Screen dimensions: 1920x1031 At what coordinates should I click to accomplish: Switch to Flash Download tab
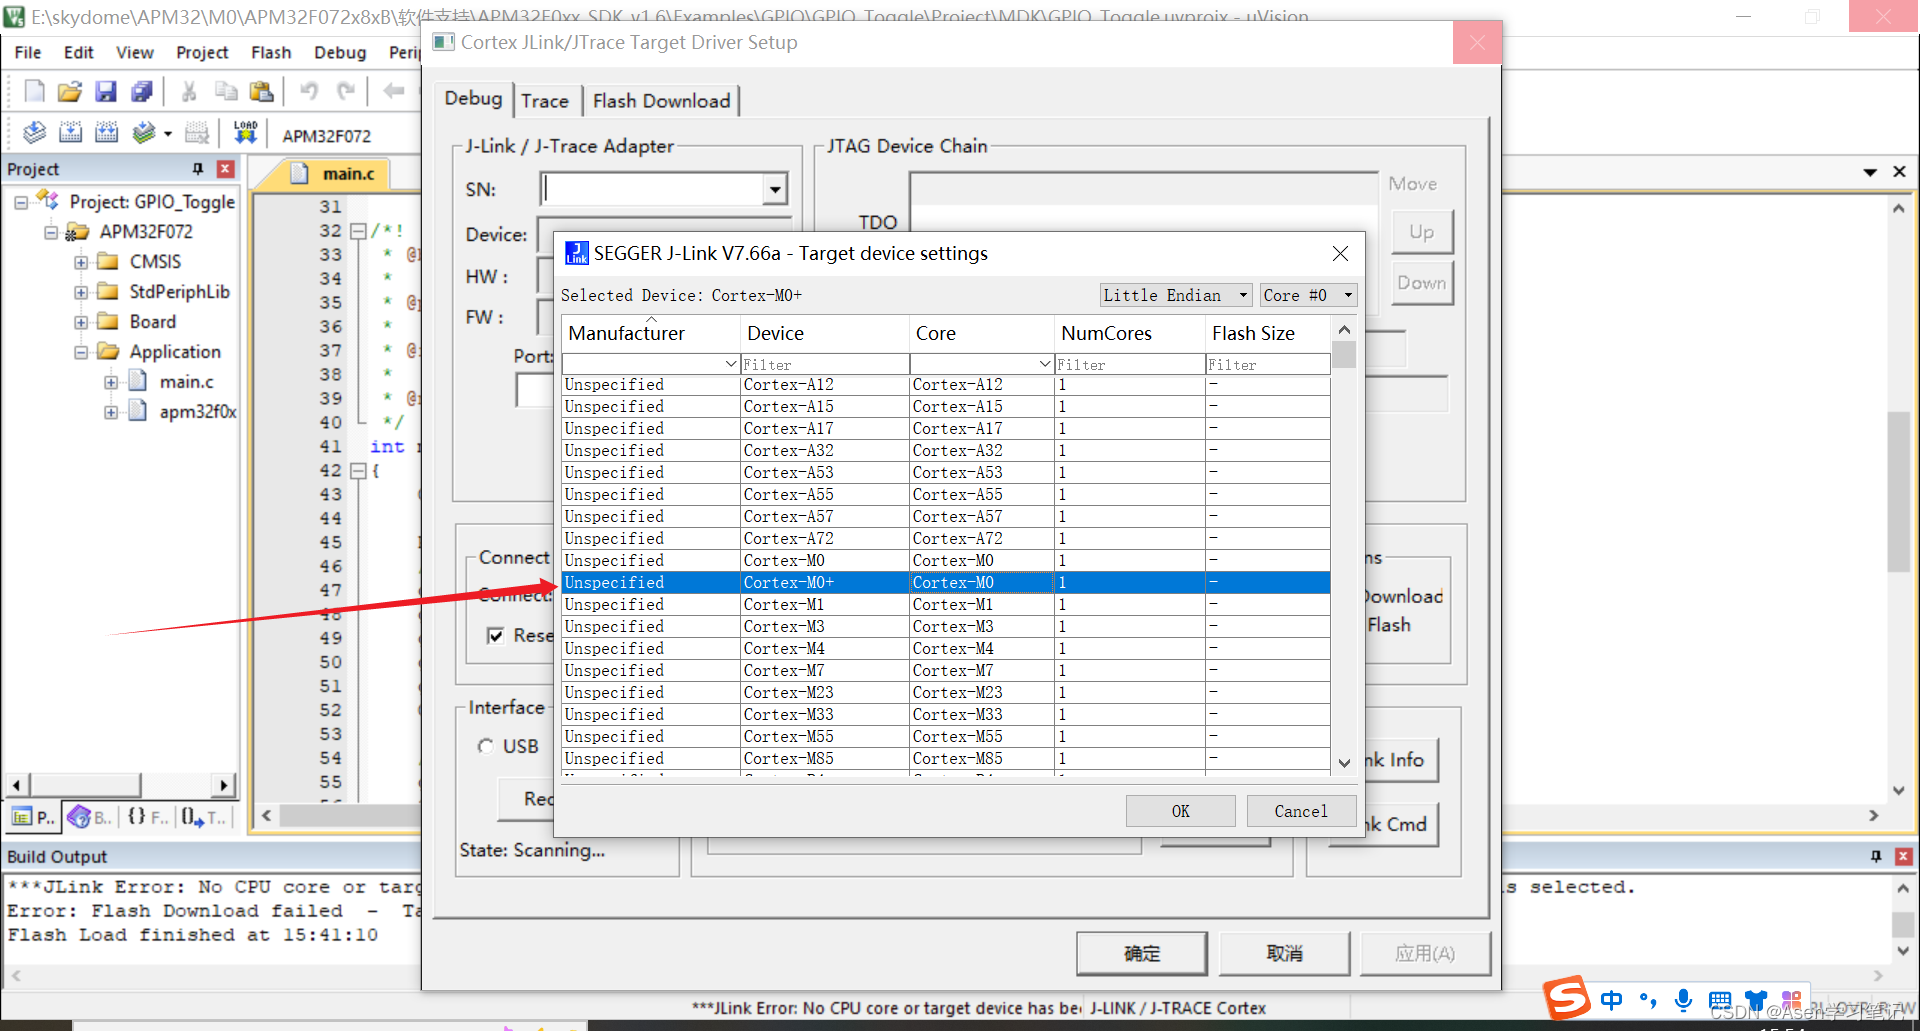coord(661,101)
